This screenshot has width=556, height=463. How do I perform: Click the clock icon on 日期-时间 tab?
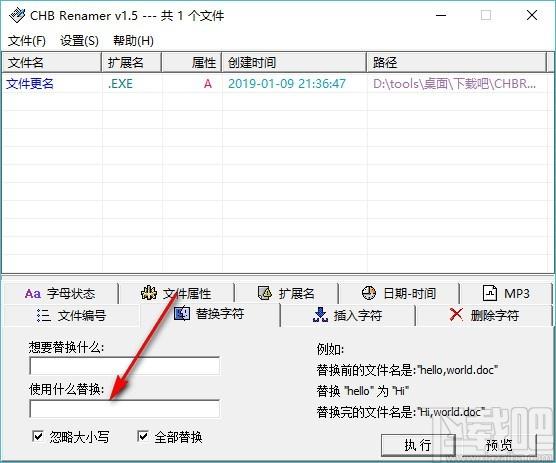pos(369,293)
